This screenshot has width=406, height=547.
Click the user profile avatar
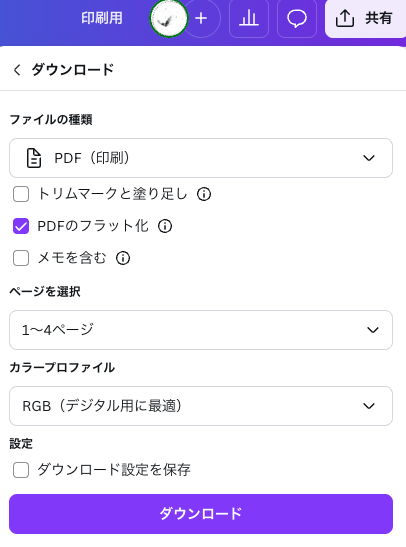(169, 18)
